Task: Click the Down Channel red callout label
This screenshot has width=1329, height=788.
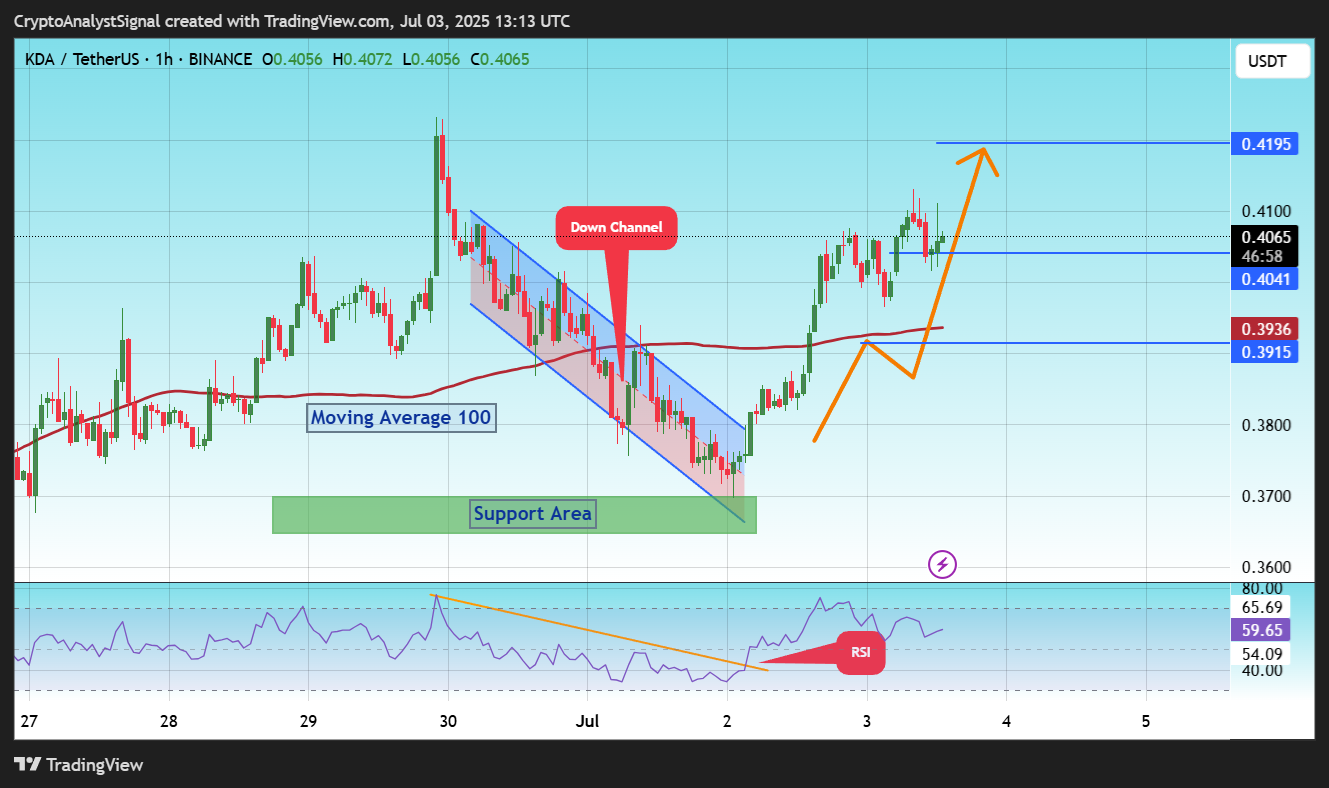Action: [616, 227]
